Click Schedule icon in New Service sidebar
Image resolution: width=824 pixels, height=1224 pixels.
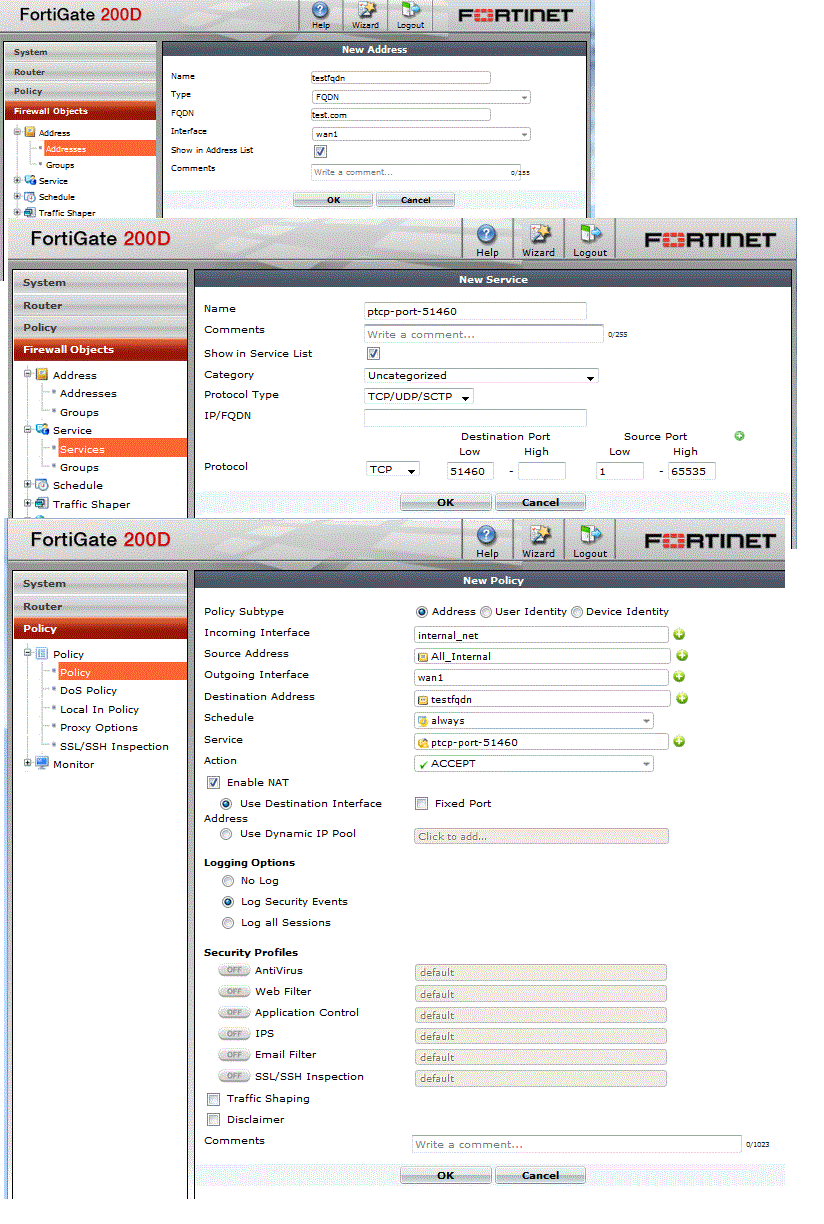pos(42,485)
